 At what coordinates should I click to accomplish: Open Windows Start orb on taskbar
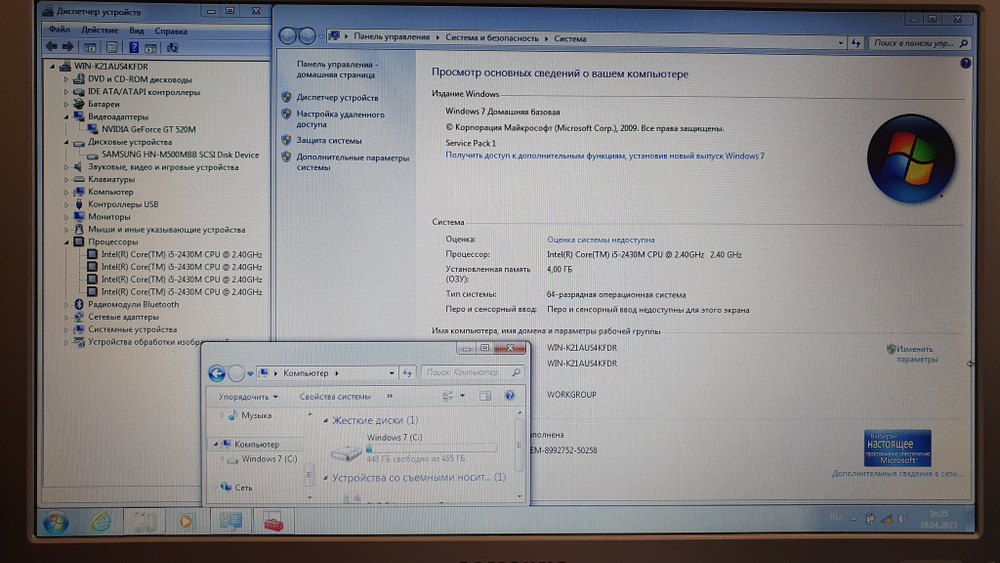click(x=56, y=522)
